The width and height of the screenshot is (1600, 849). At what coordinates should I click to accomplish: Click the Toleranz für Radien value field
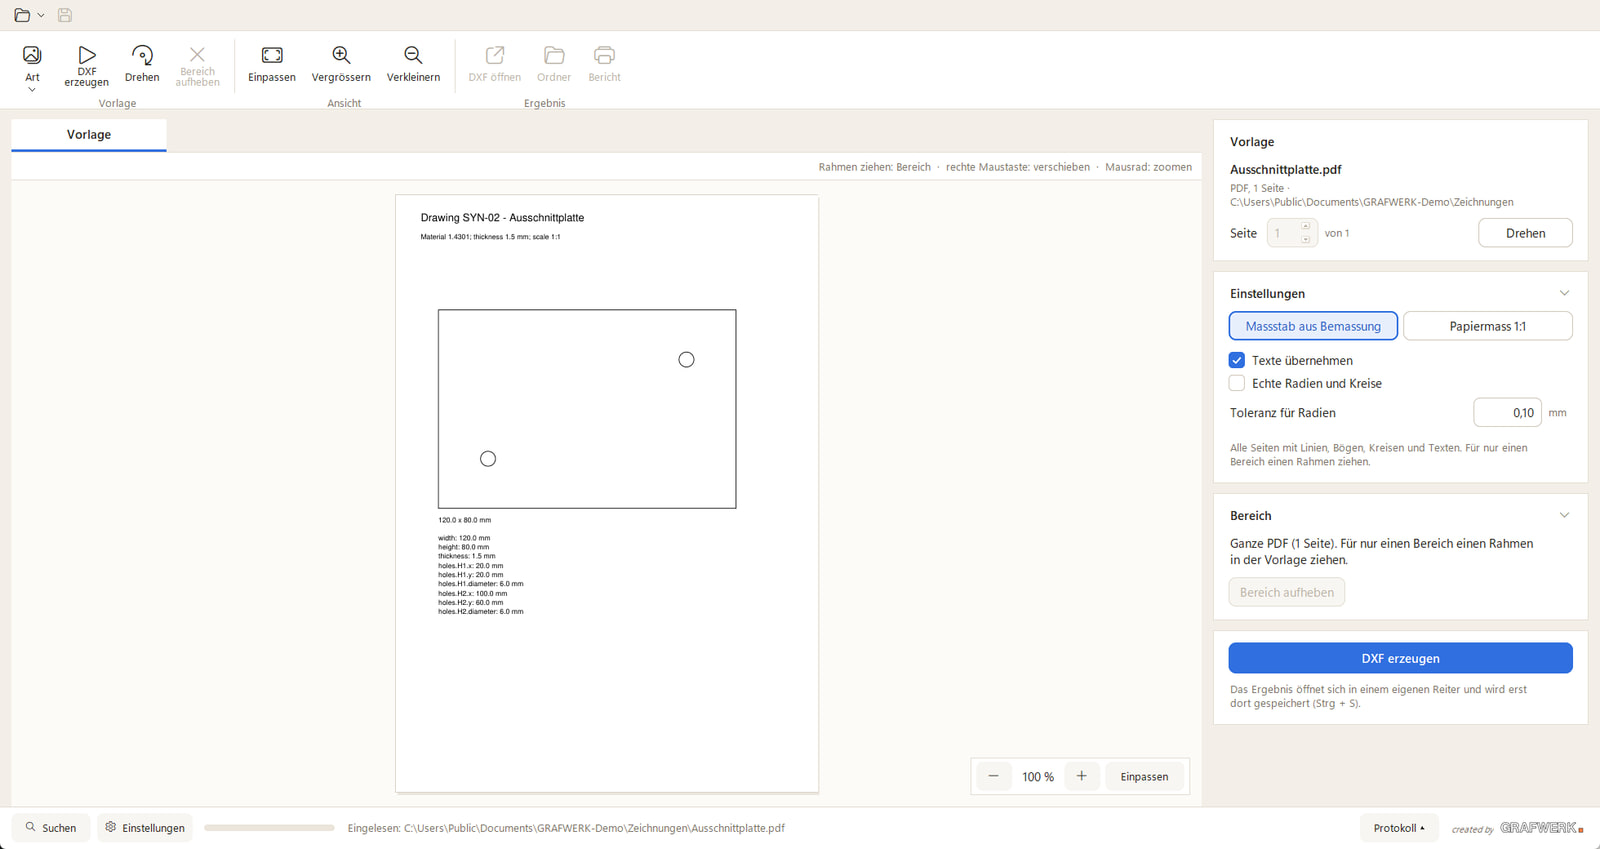[x=1507, y=412]
